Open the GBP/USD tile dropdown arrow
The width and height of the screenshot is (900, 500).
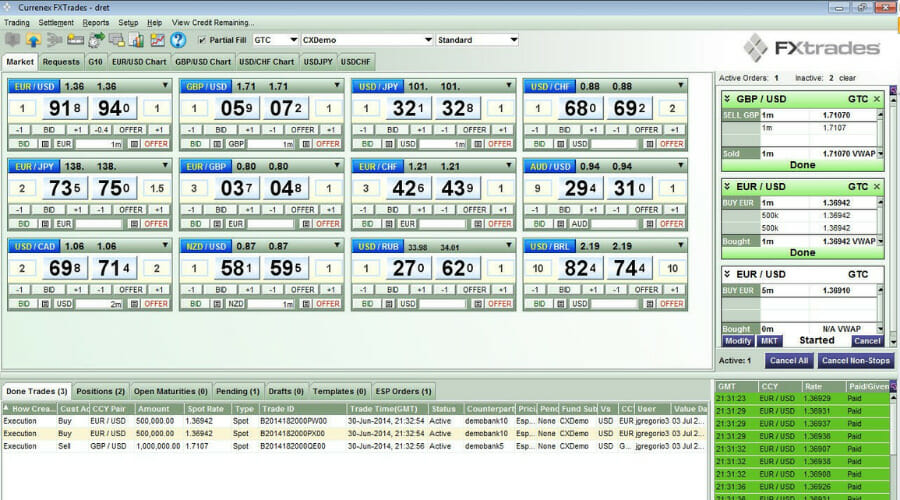tap(337, 86)
